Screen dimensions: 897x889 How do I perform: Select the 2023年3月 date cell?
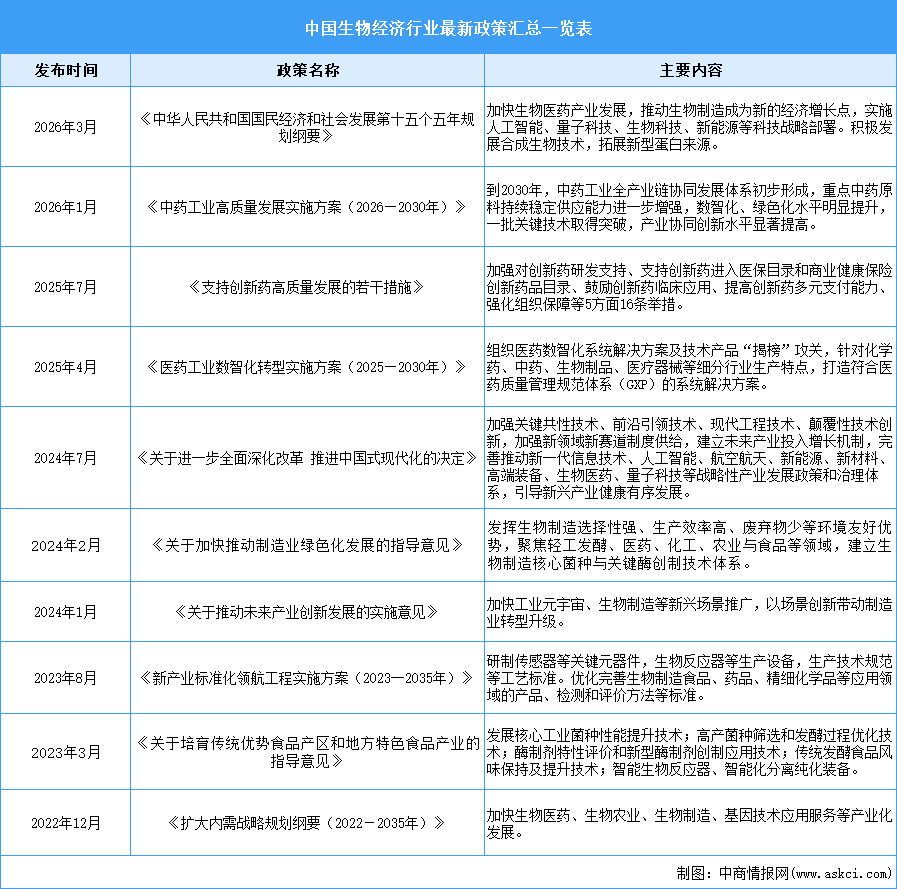[x=66, y=751]
